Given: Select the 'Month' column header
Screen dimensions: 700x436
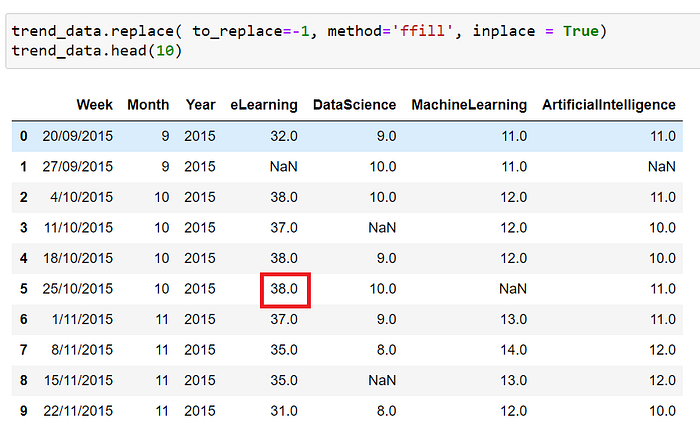Looking at the screenshot, I should 148,105.
